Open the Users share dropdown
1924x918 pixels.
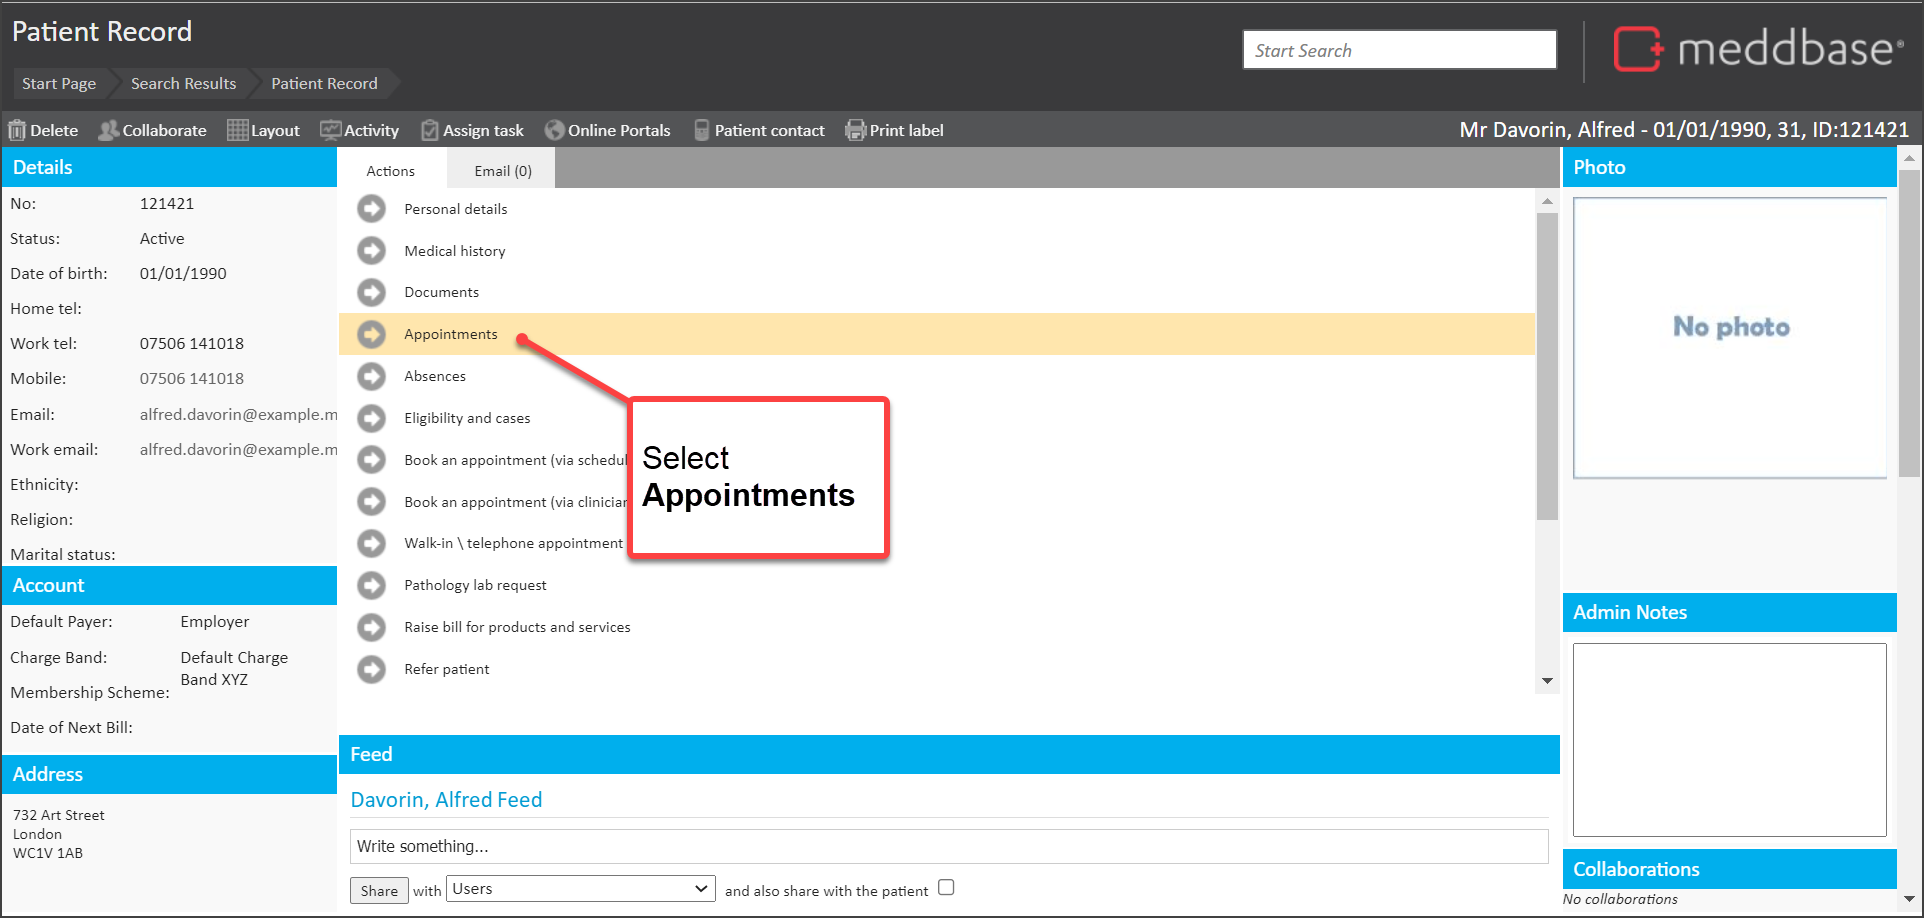580,889
